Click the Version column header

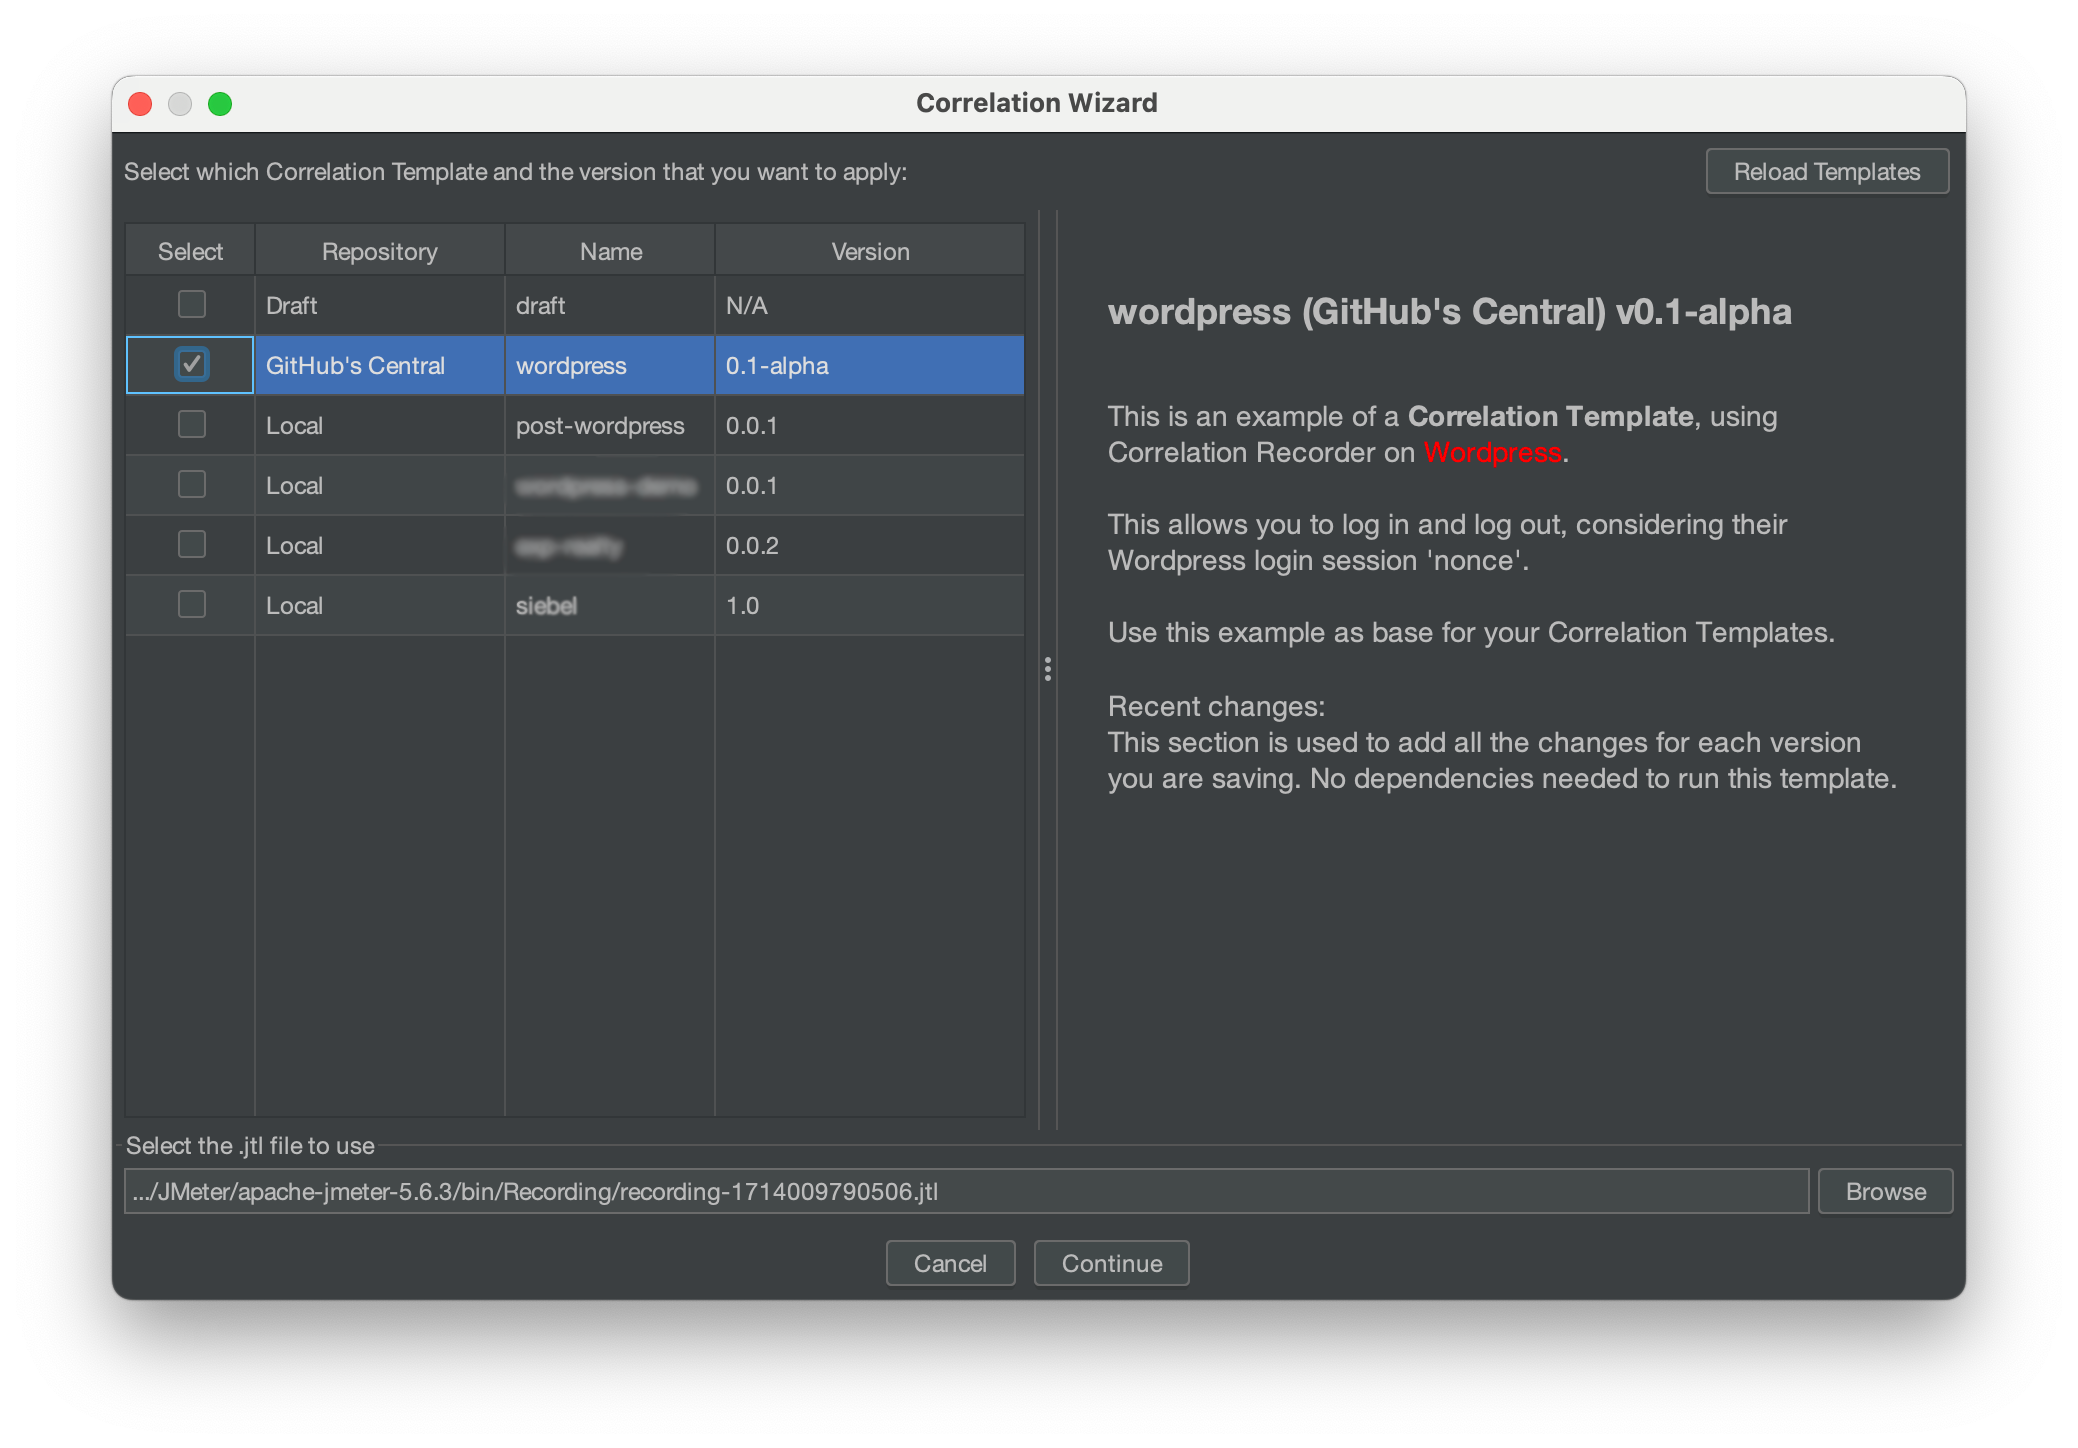(870, 251)
